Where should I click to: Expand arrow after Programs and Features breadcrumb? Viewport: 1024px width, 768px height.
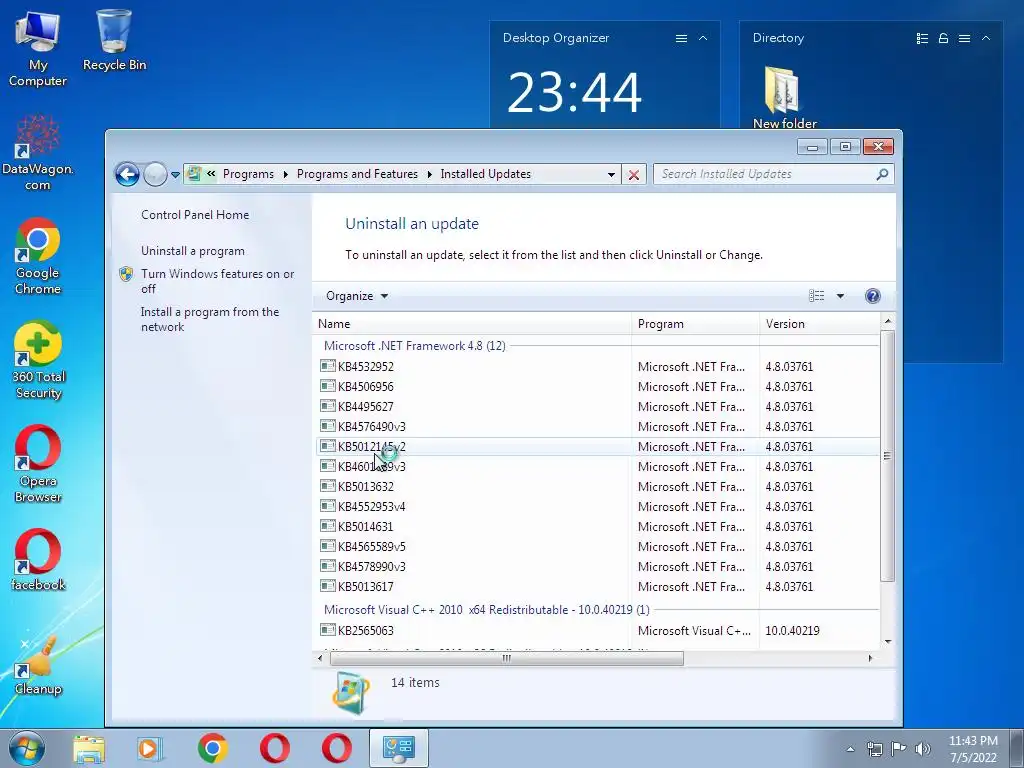tap(430, 174)
